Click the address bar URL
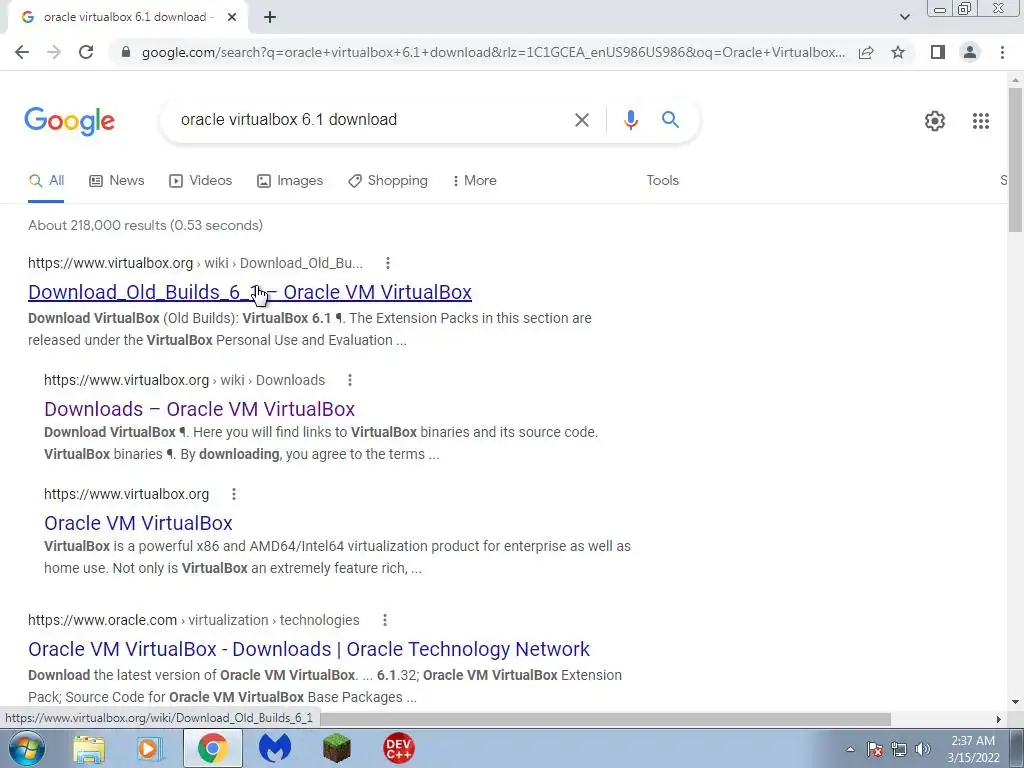1024x768 pixels. tap(493, 52)
